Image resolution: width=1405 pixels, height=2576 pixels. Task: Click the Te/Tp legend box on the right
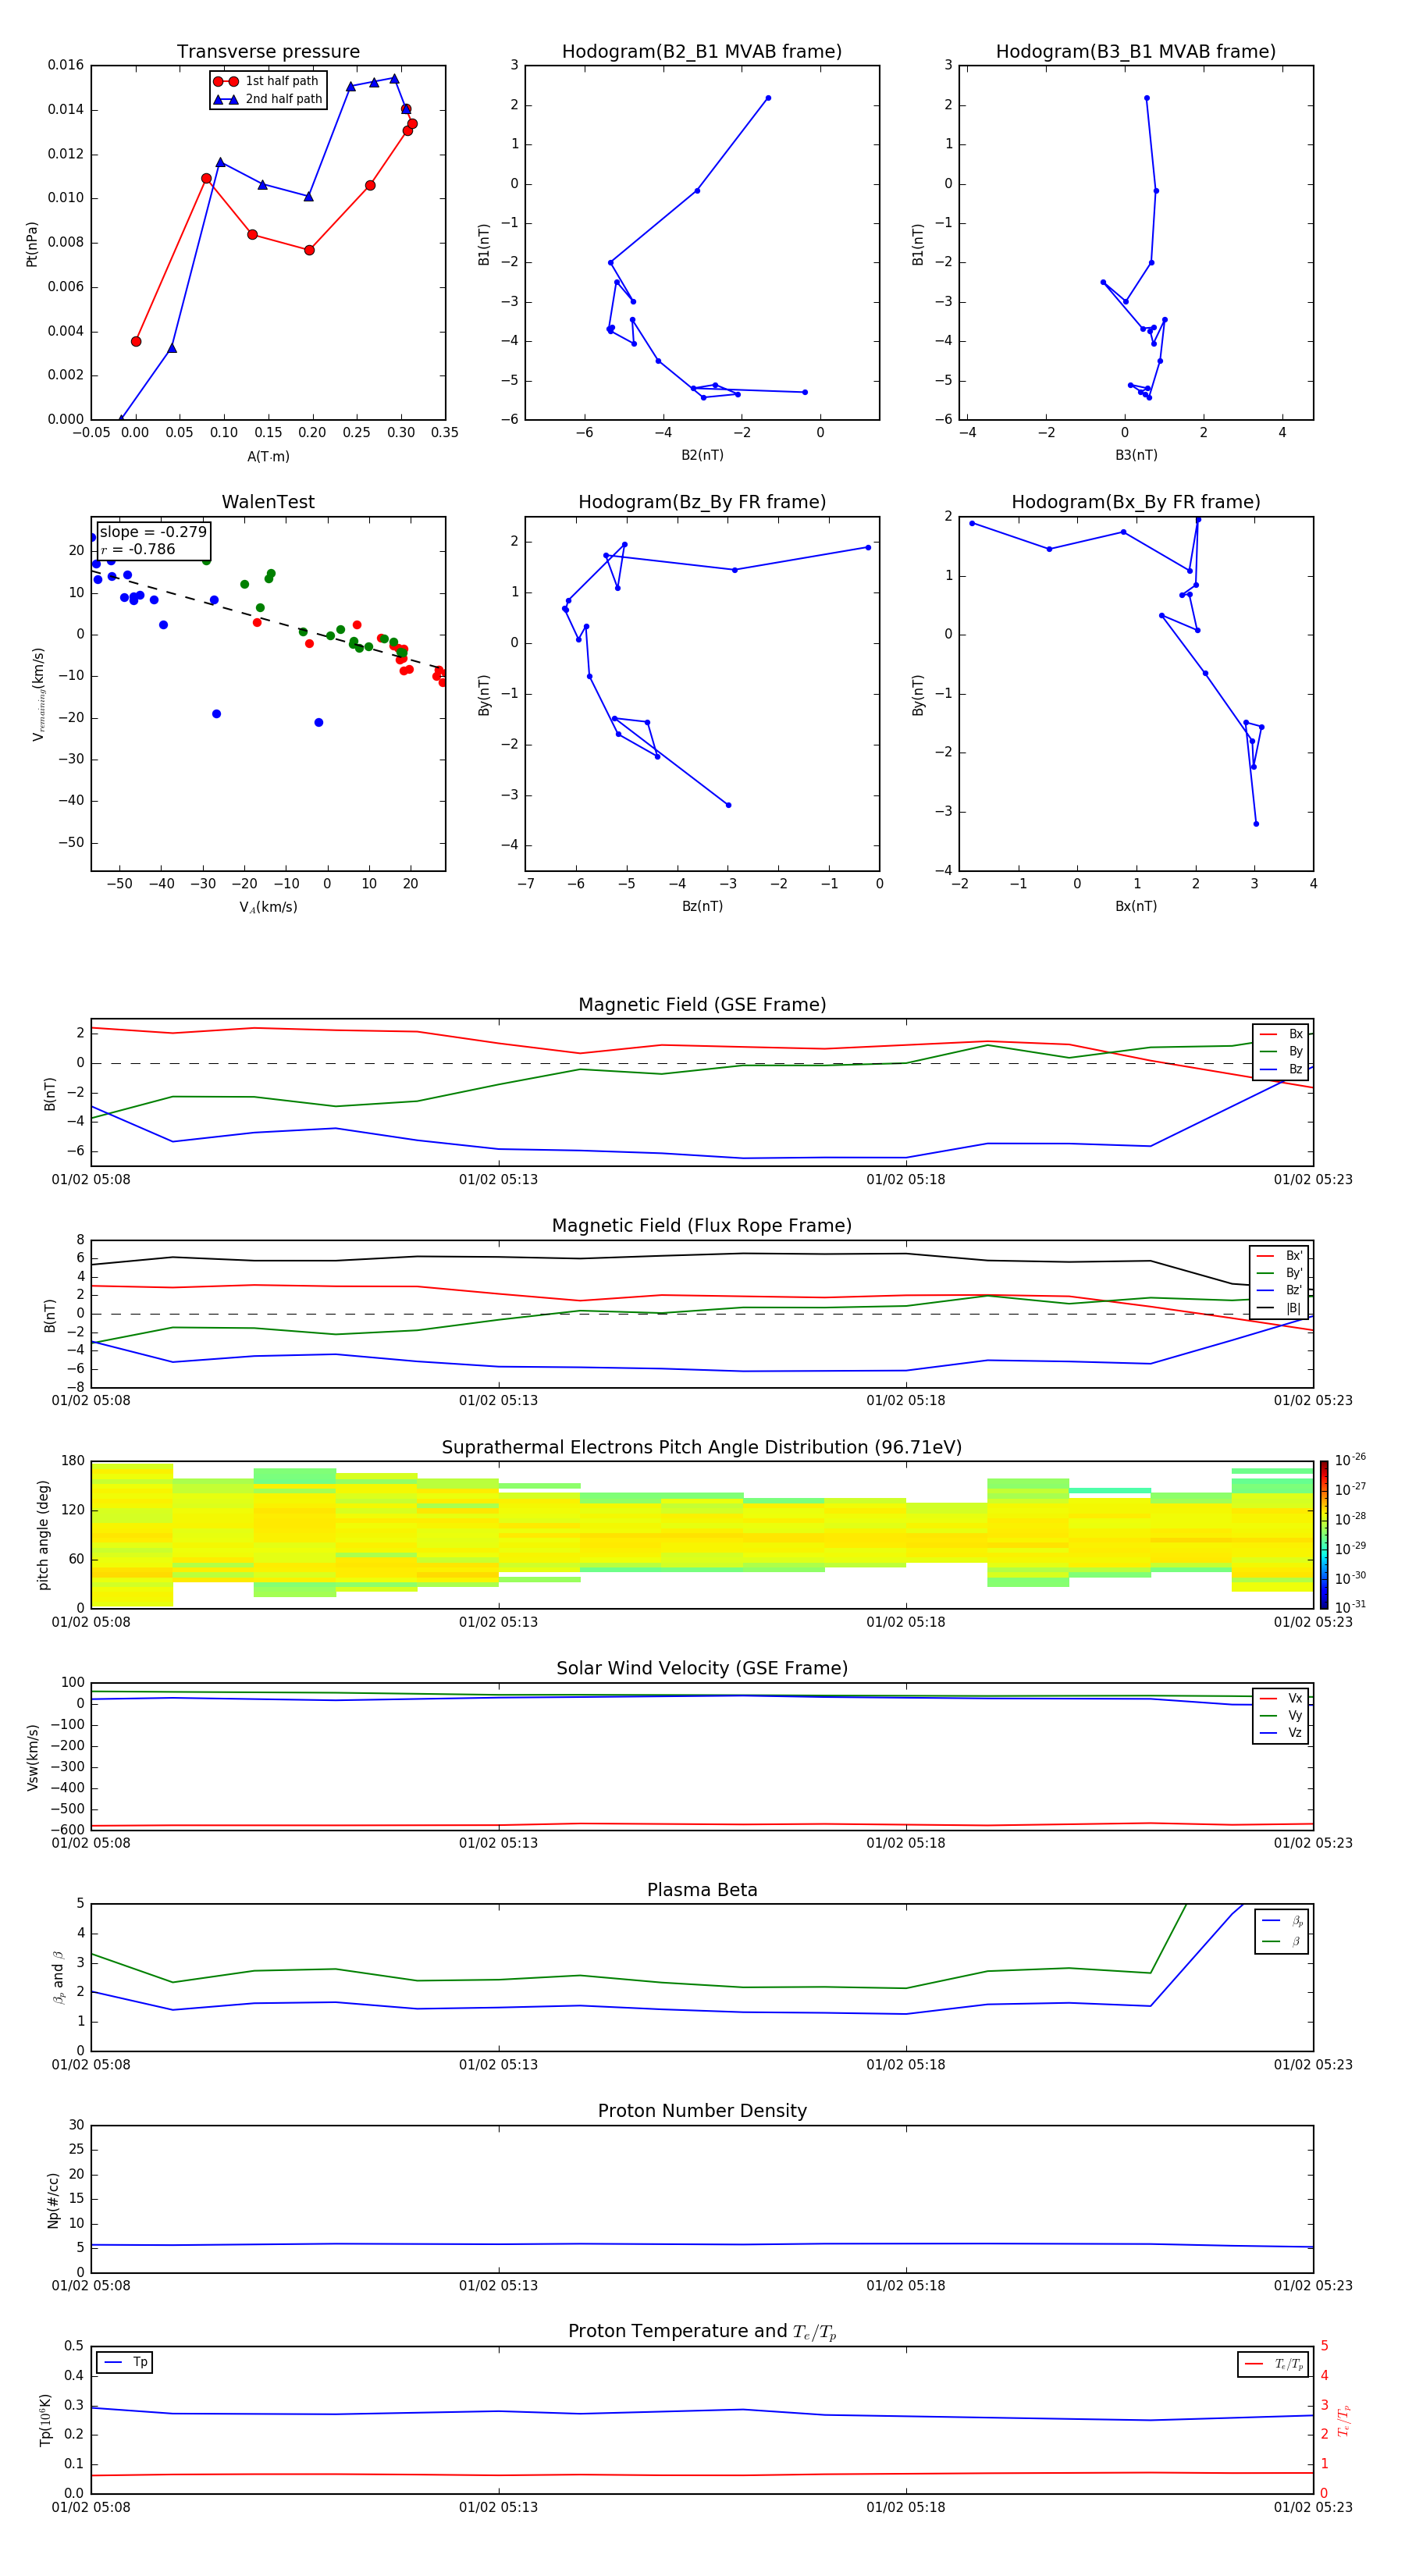[1272, 2364]
